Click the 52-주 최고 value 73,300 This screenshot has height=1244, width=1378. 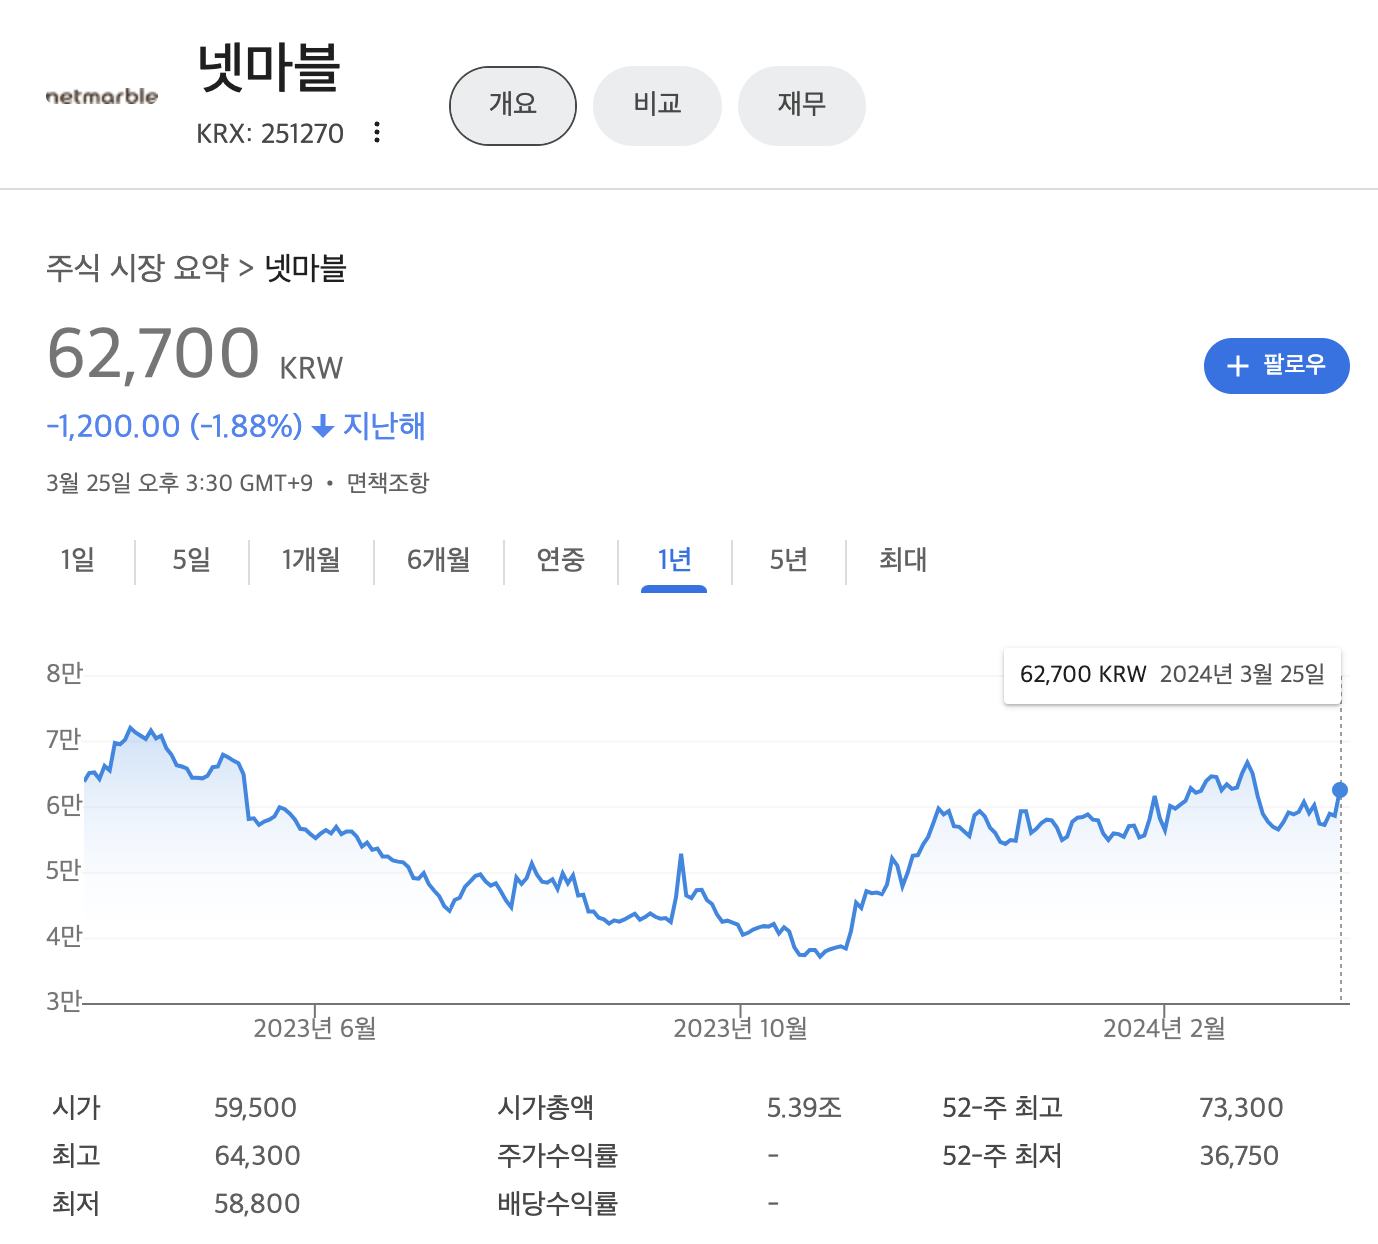tap(1241, 1108)
